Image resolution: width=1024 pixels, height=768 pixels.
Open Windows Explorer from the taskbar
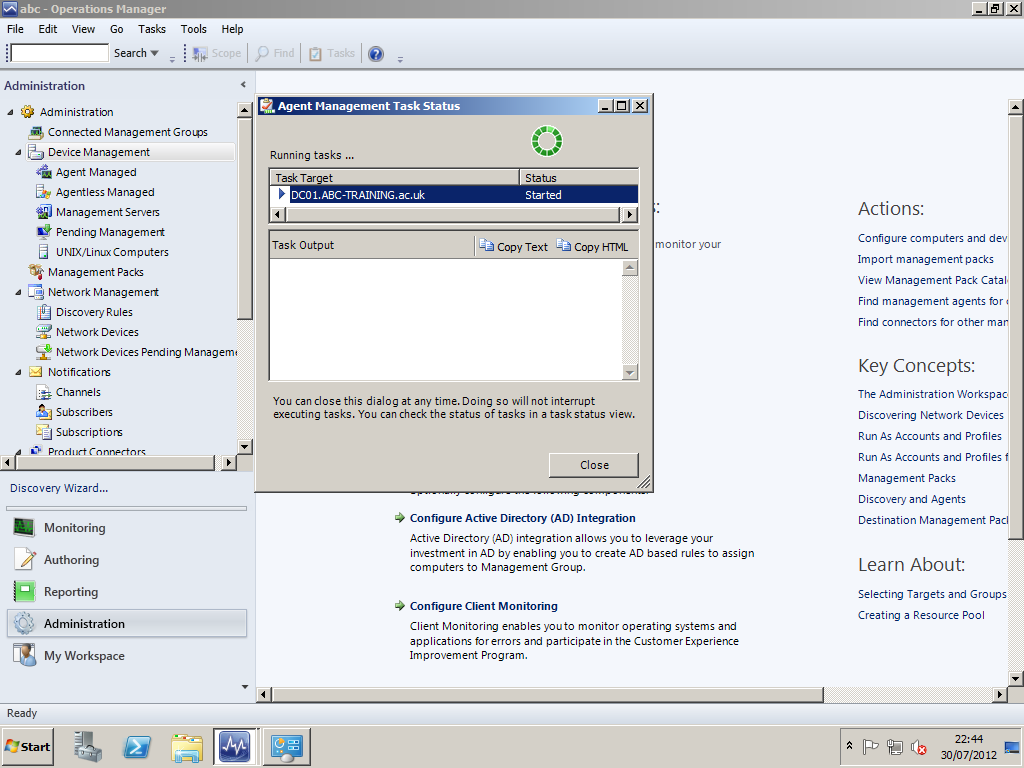(x=187, y=746)
